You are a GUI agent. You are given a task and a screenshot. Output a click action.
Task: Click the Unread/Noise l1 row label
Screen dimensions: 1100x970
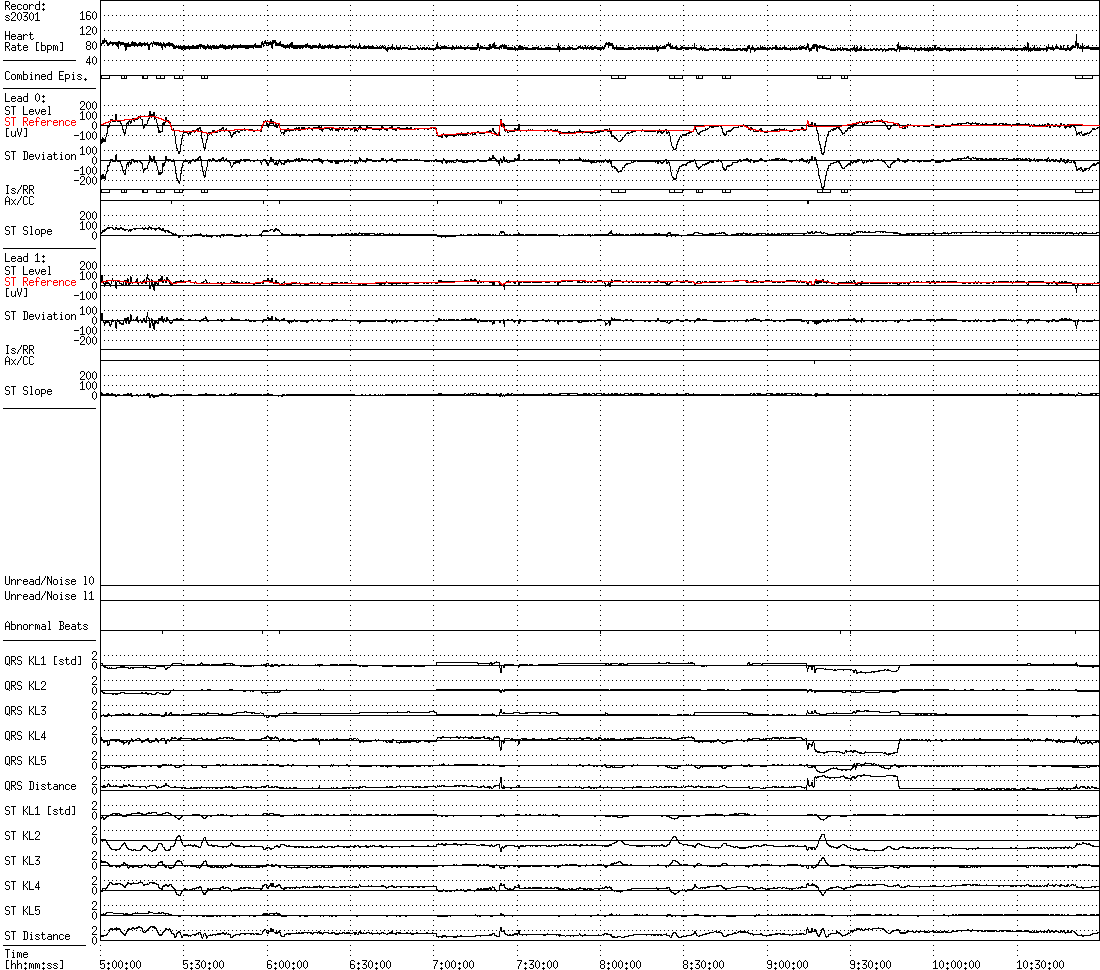[x=49, y=596]
